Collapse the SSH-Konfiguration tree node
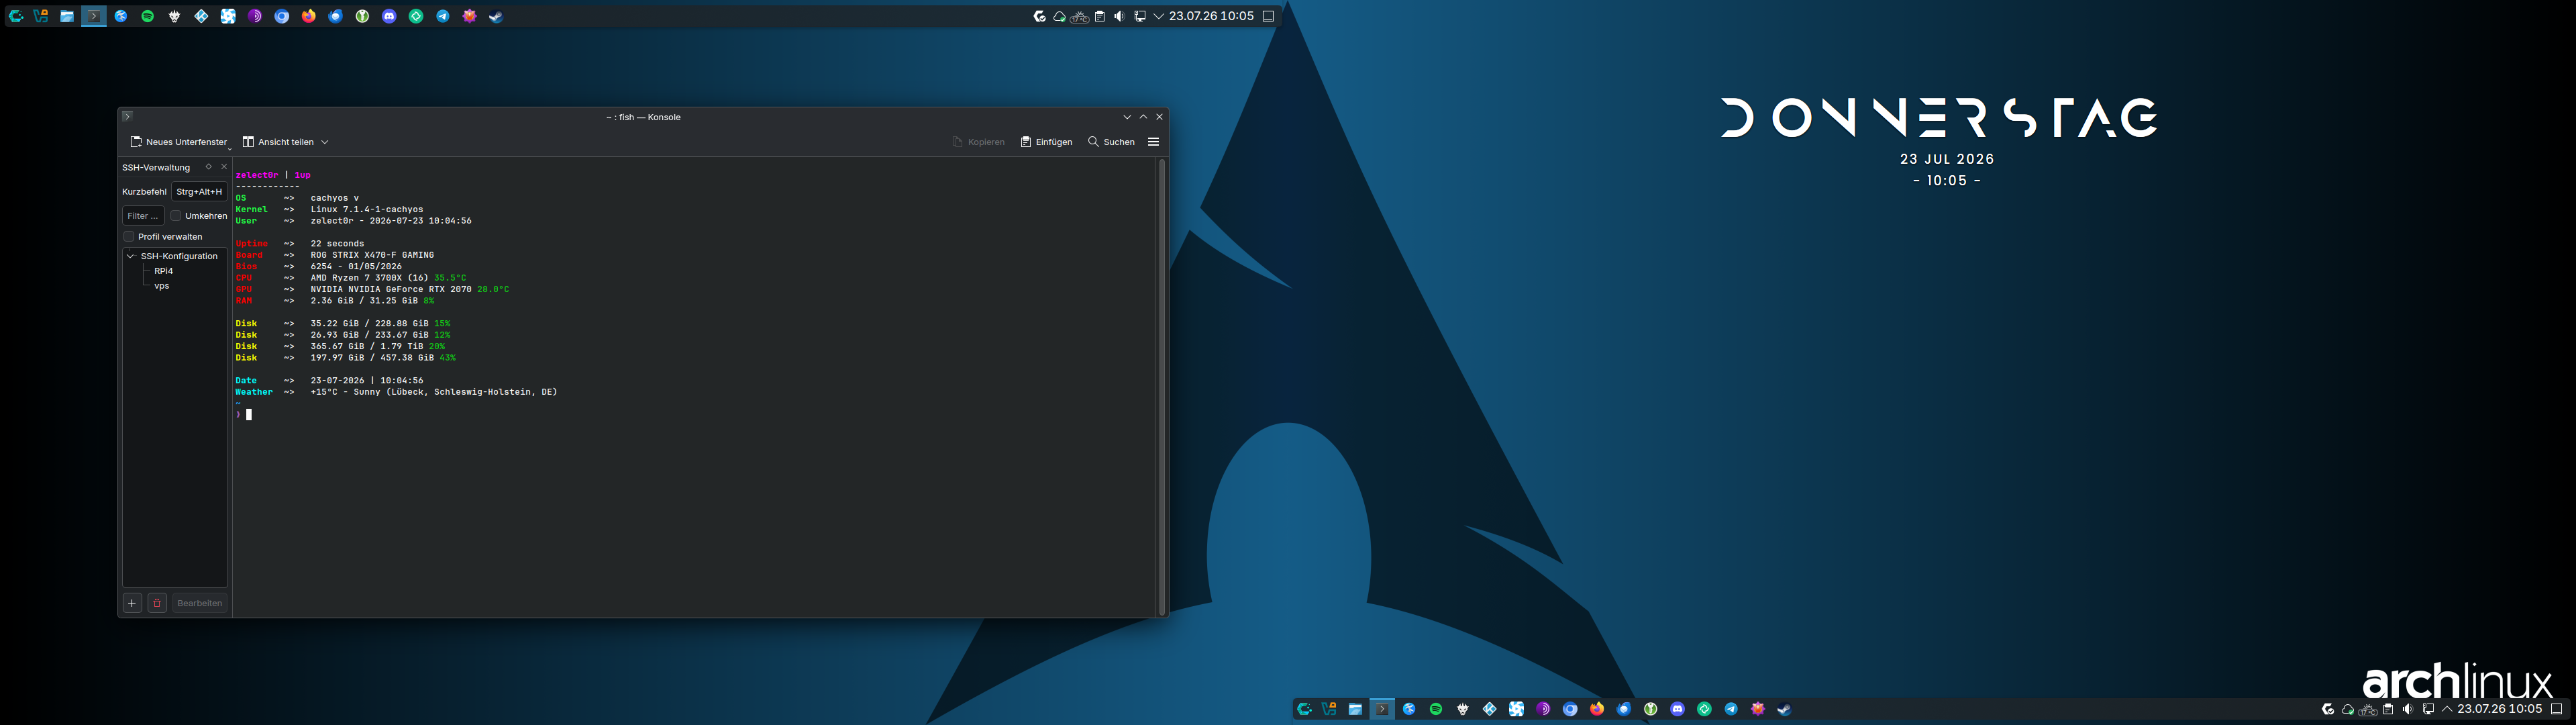 coord(130,256)
